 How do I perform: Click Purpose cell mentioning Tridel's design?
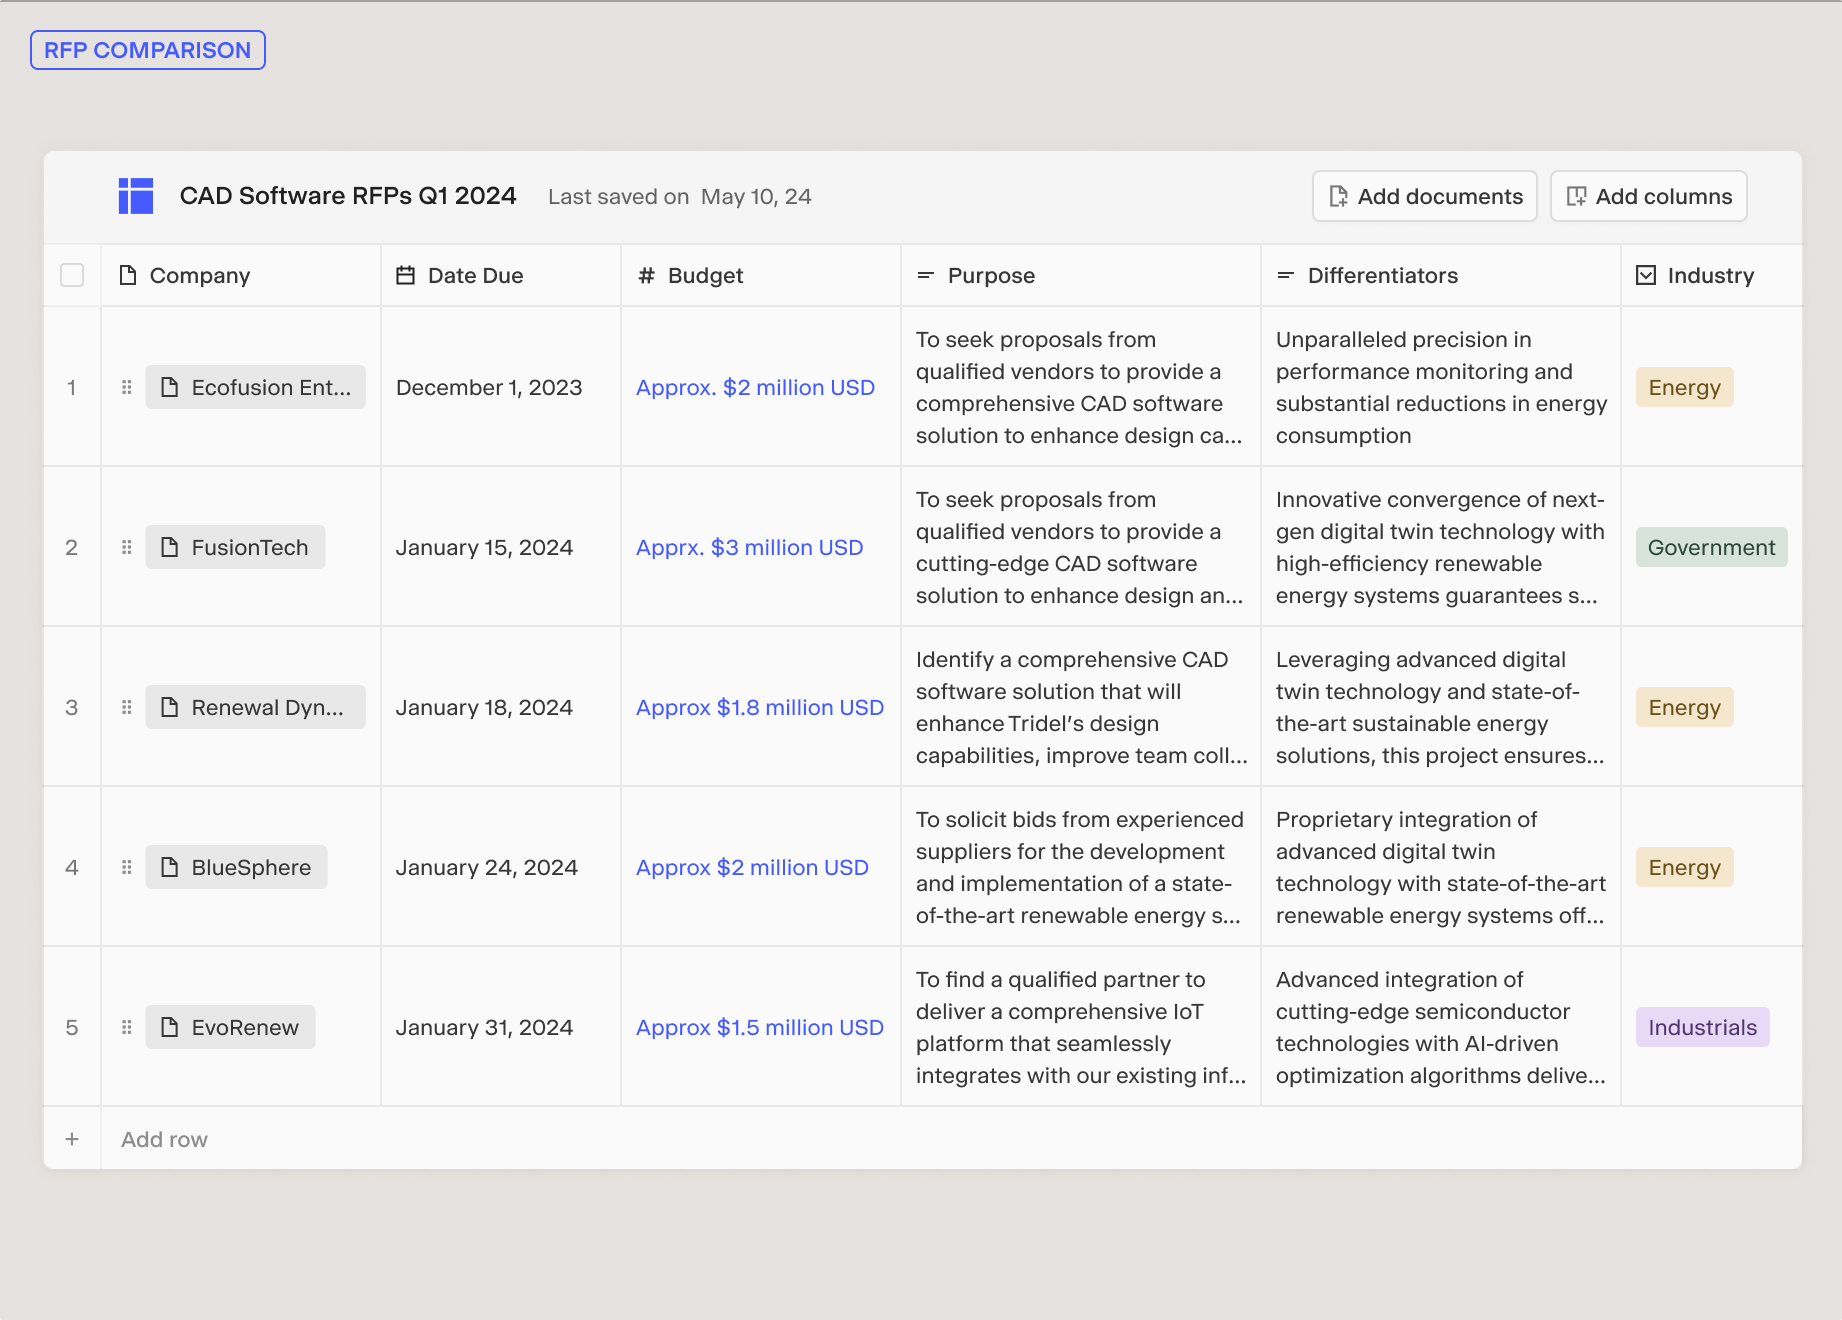[x=1081, y=707]
